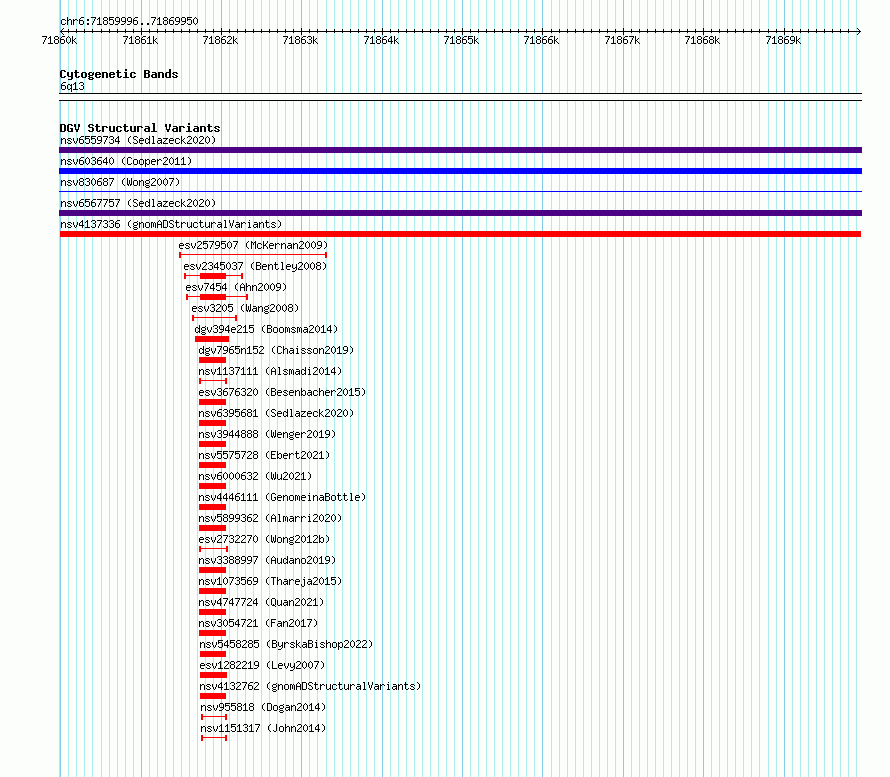Click the 71861k ruler tick label
Viewport: 890px width, 777px height.
(140, 40)
